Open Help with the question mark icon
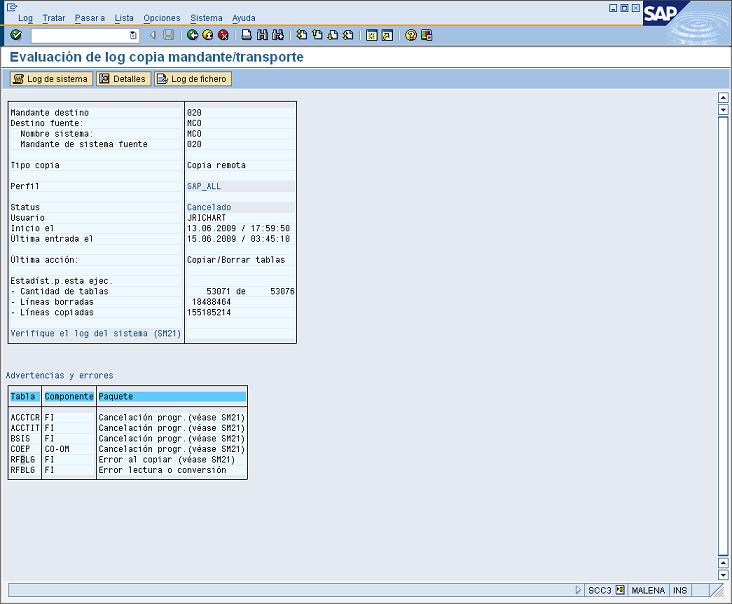The height and width of the screenshot is (604, 732). [411, 35]
